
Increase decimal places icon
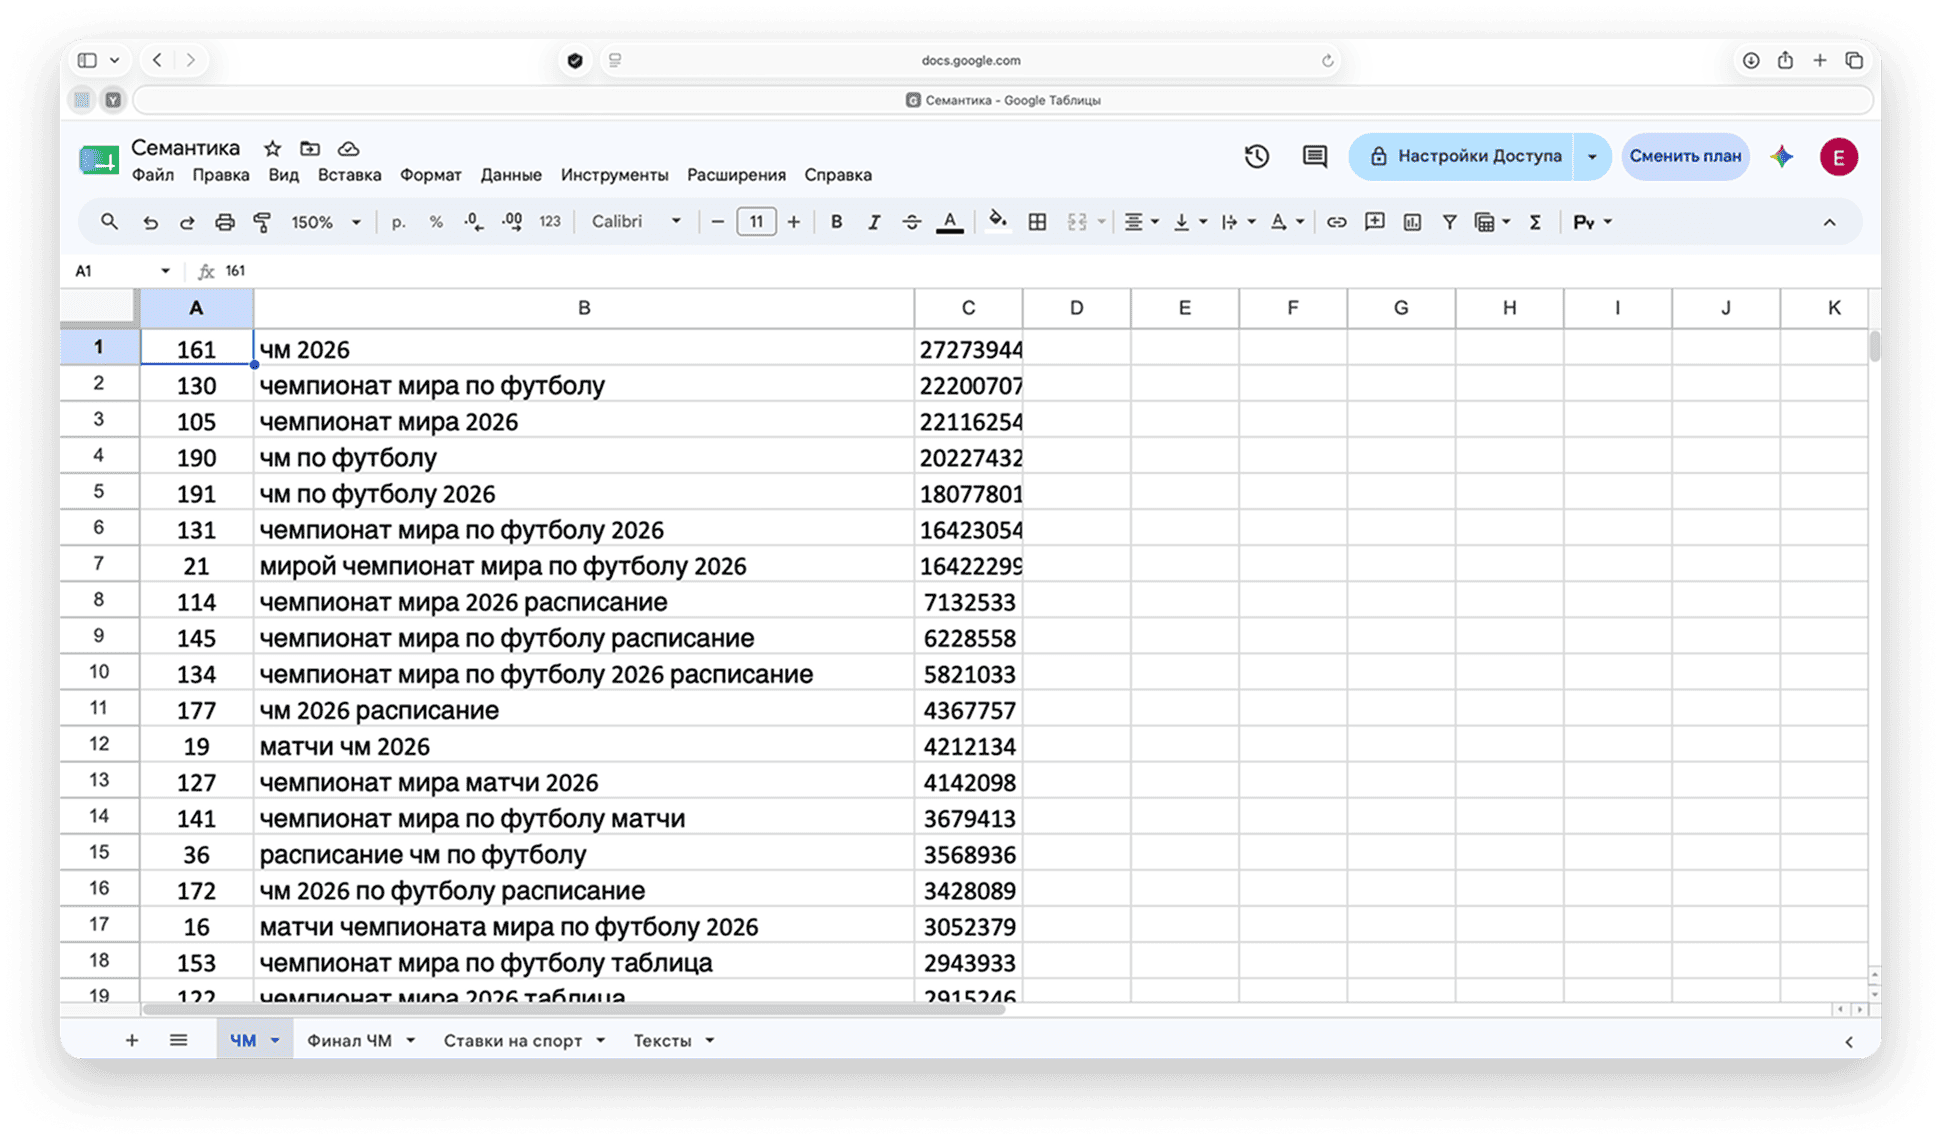(512, 222)
